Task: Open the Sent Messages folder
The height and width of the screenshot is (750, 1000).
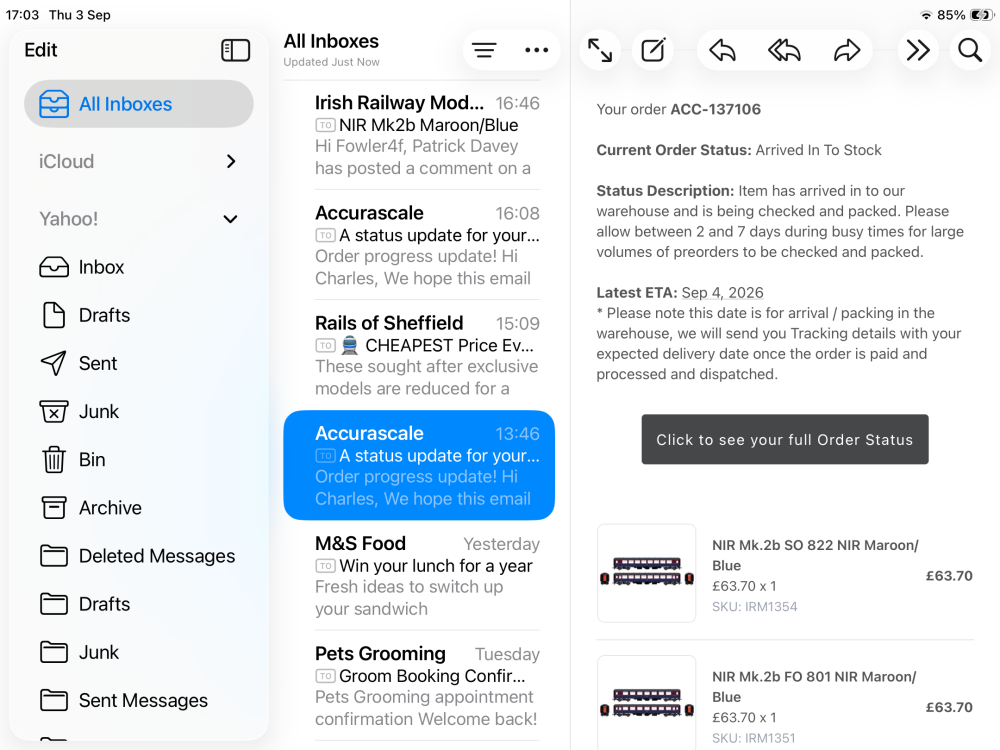Action: [x=138, y=700]
